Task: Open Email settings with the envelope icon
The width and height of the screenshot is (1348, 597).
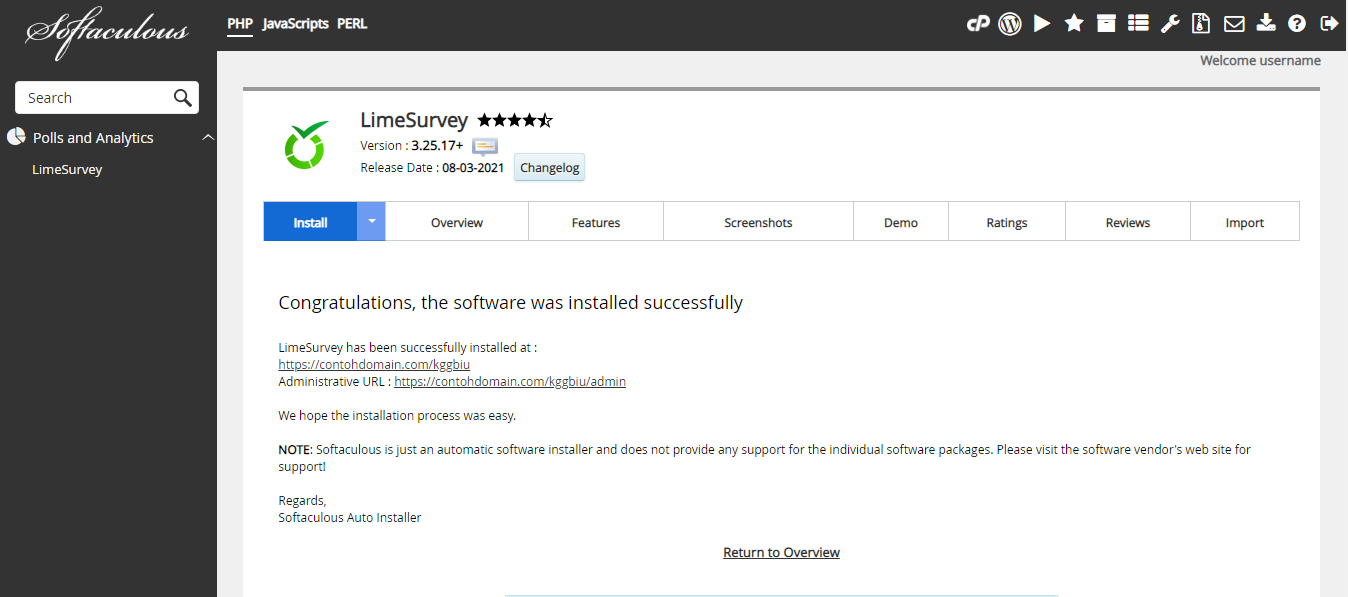Action: pos(1233,23)
